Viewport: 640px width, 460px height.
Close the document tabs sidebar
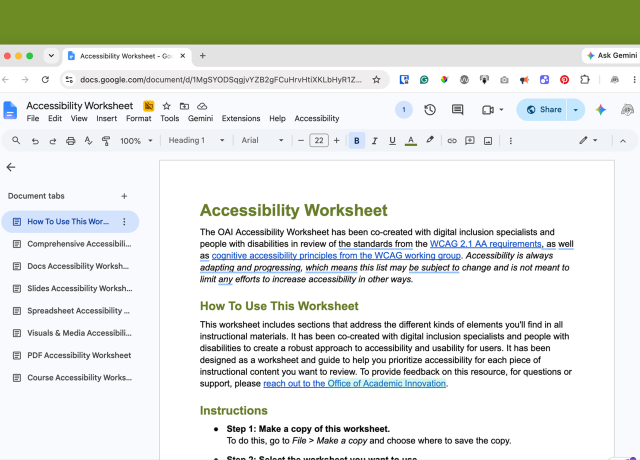[x=11, y=167]
